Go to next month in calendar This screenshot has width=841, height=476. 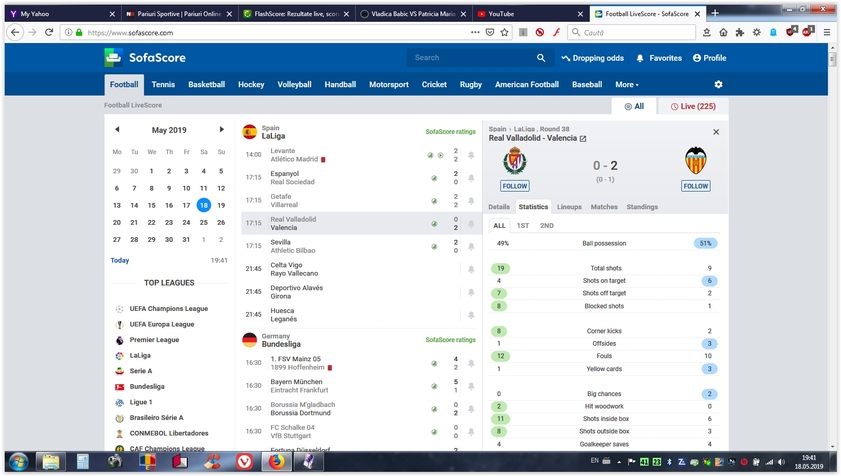click(x=221, y=129)
